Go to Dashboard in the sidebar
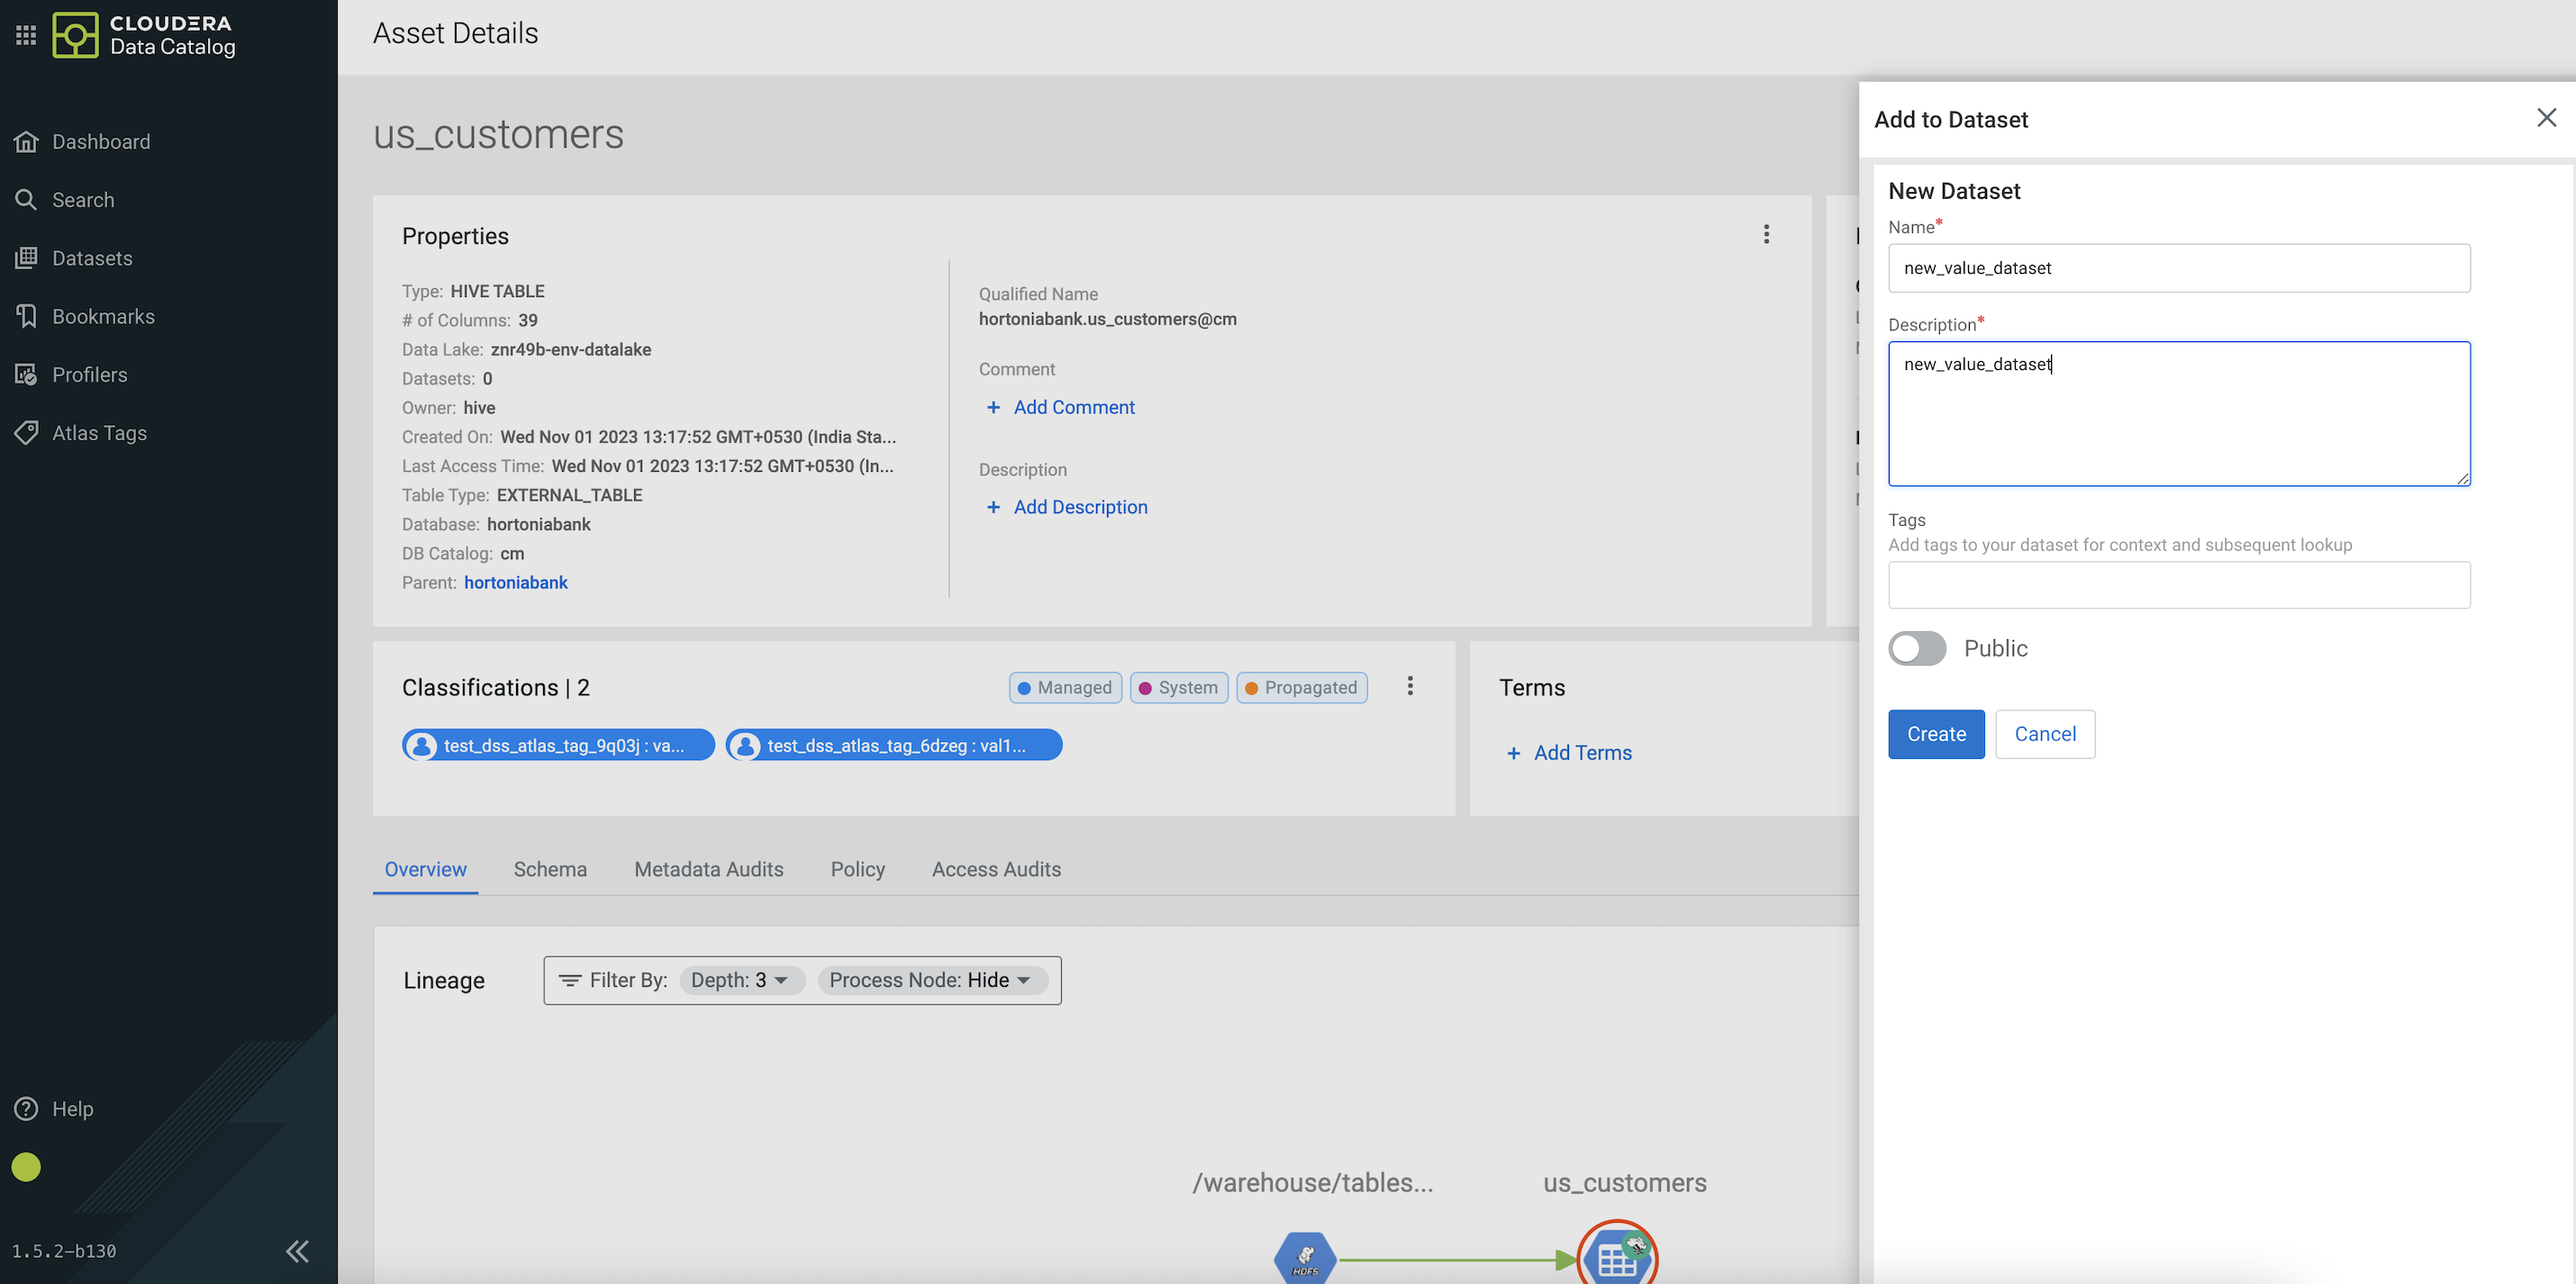 point(100,142)
